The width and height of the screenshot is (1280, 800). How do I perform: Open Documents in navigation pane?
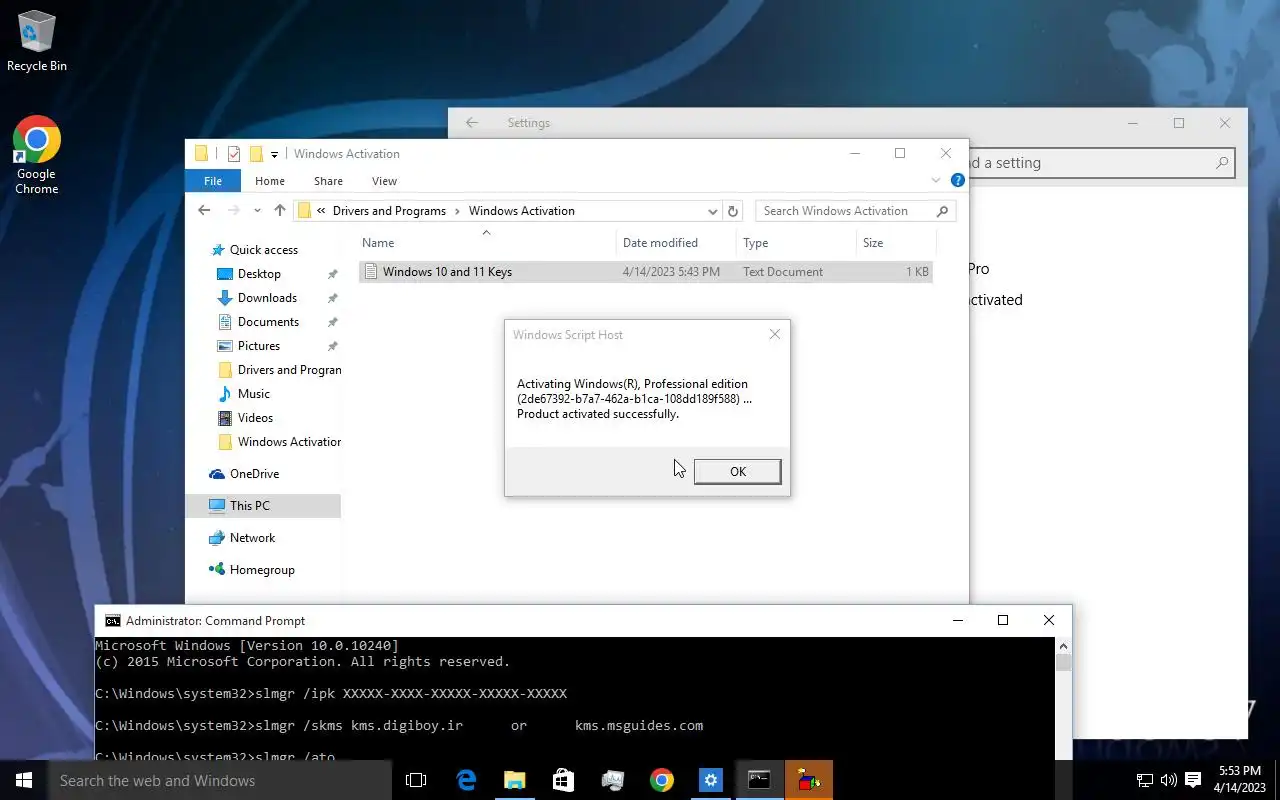click(268, 322)
